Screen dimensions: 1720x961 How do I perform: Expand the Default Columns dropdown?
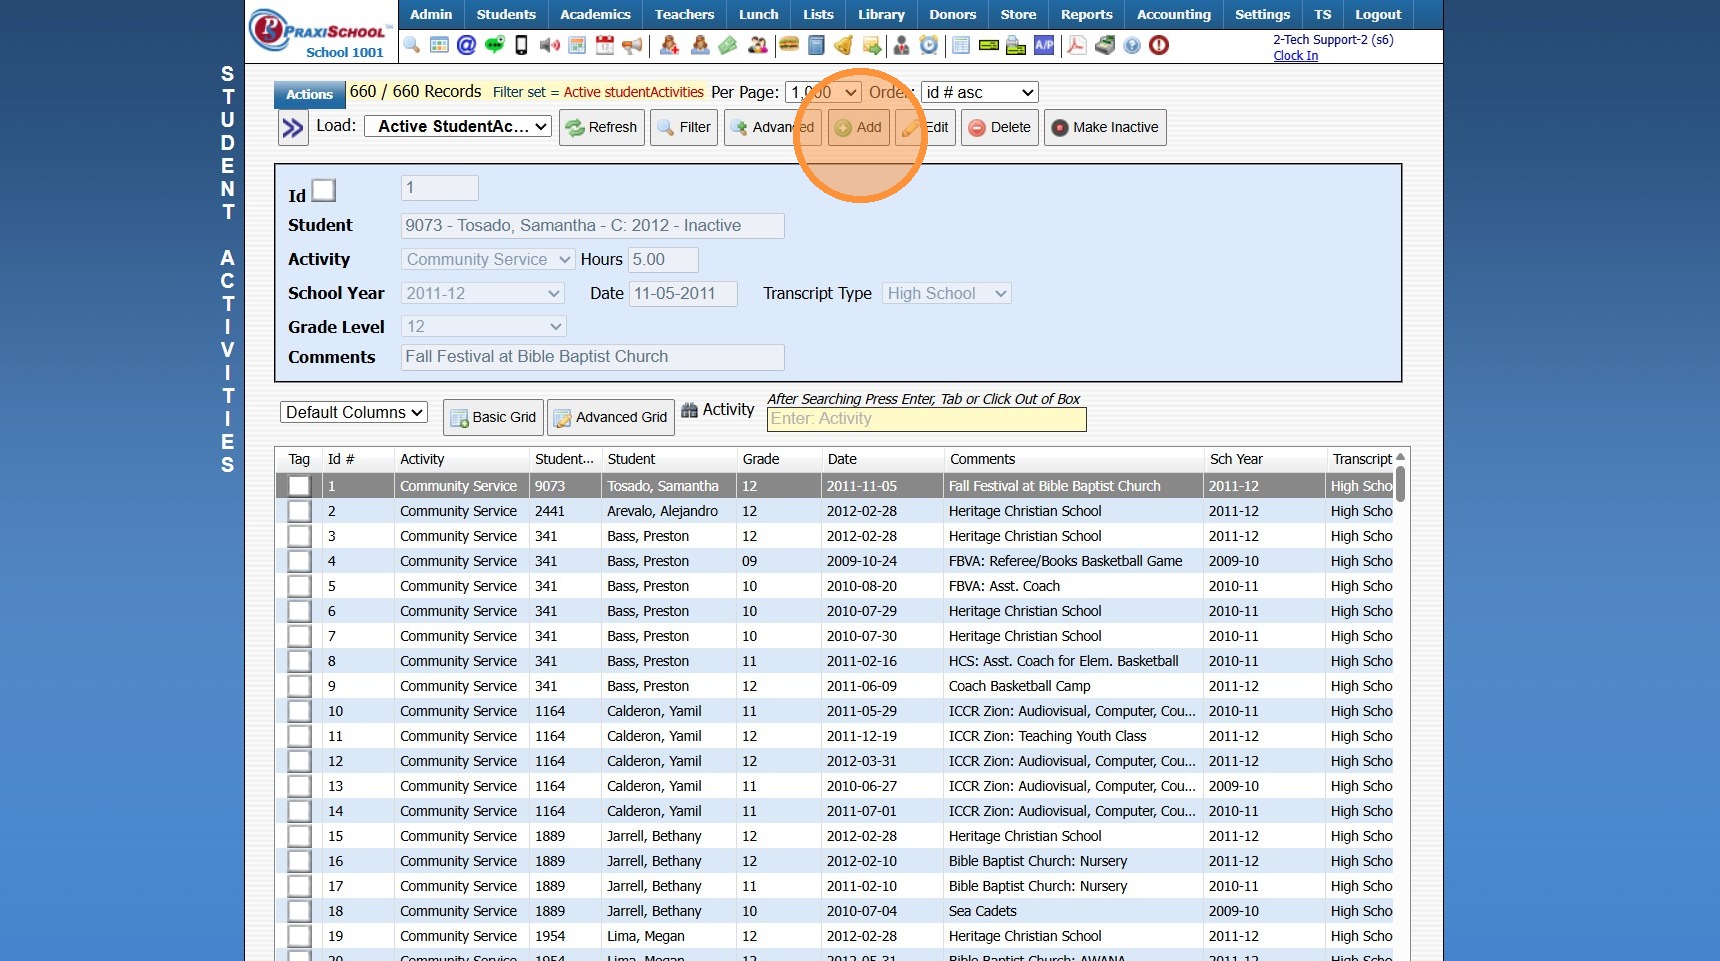click(354, 412)
